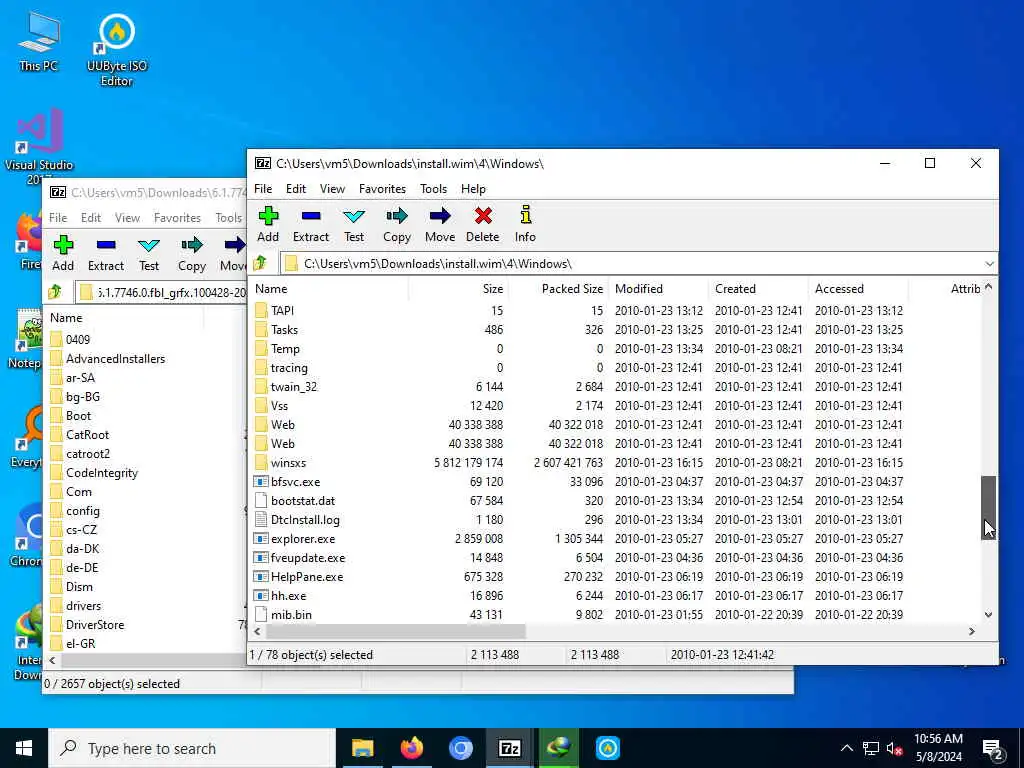Select the winsxs folder row

(x=615, y=462)
